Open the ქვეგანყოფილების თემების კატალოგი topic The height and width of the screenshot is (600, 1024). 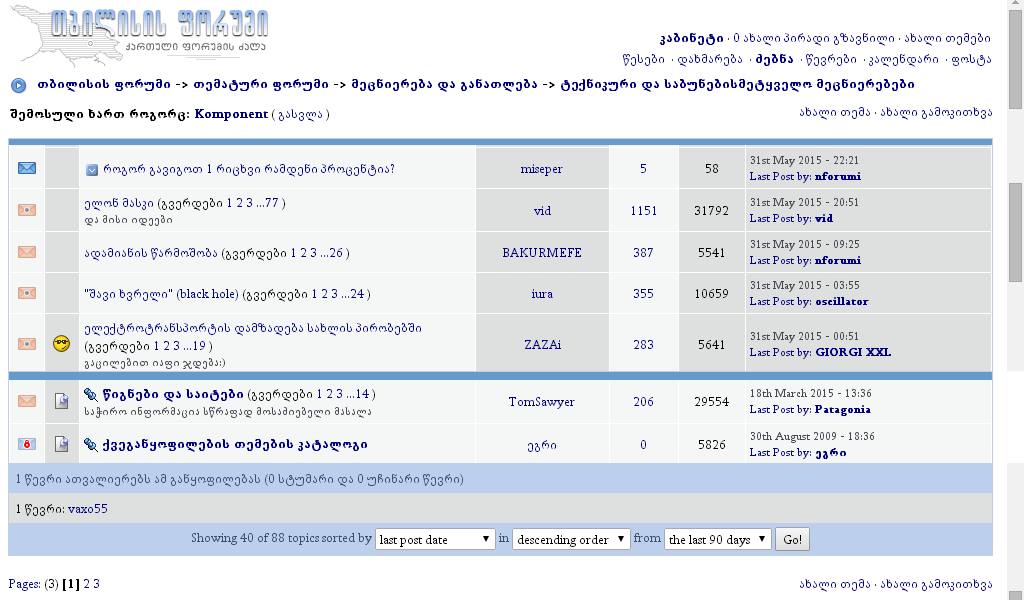click(x=235, y=444)
